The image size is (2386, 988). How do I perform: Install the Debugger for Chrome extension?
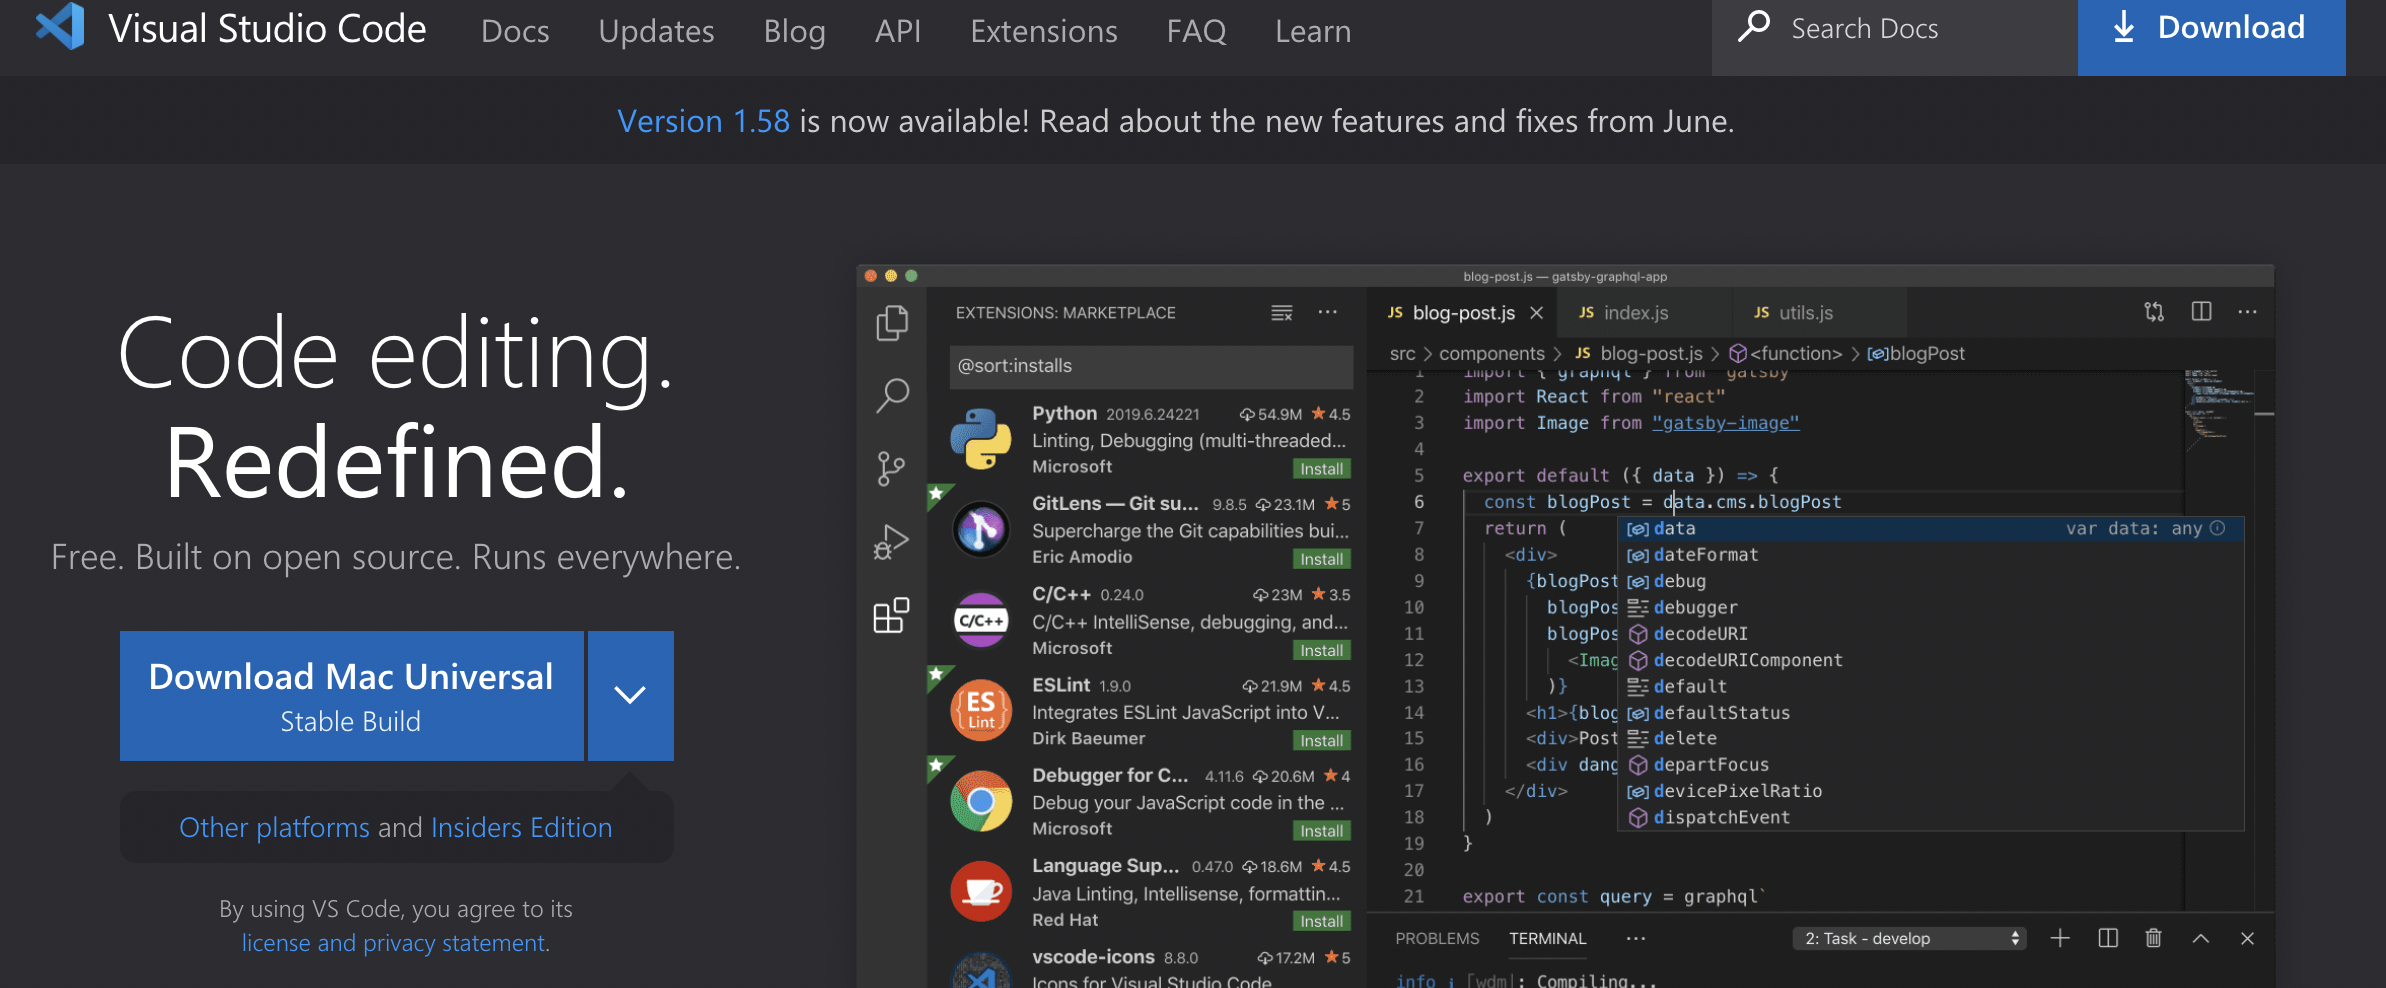(1322, 831)
